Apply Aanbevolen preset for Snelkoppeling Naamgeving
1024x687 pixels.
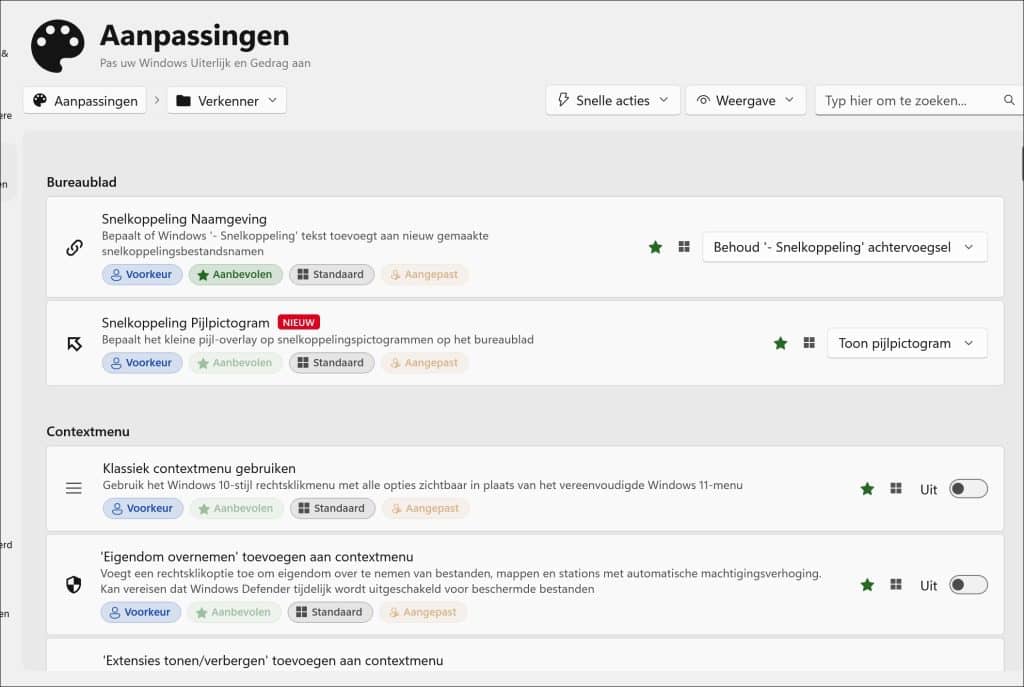[235, 274]
